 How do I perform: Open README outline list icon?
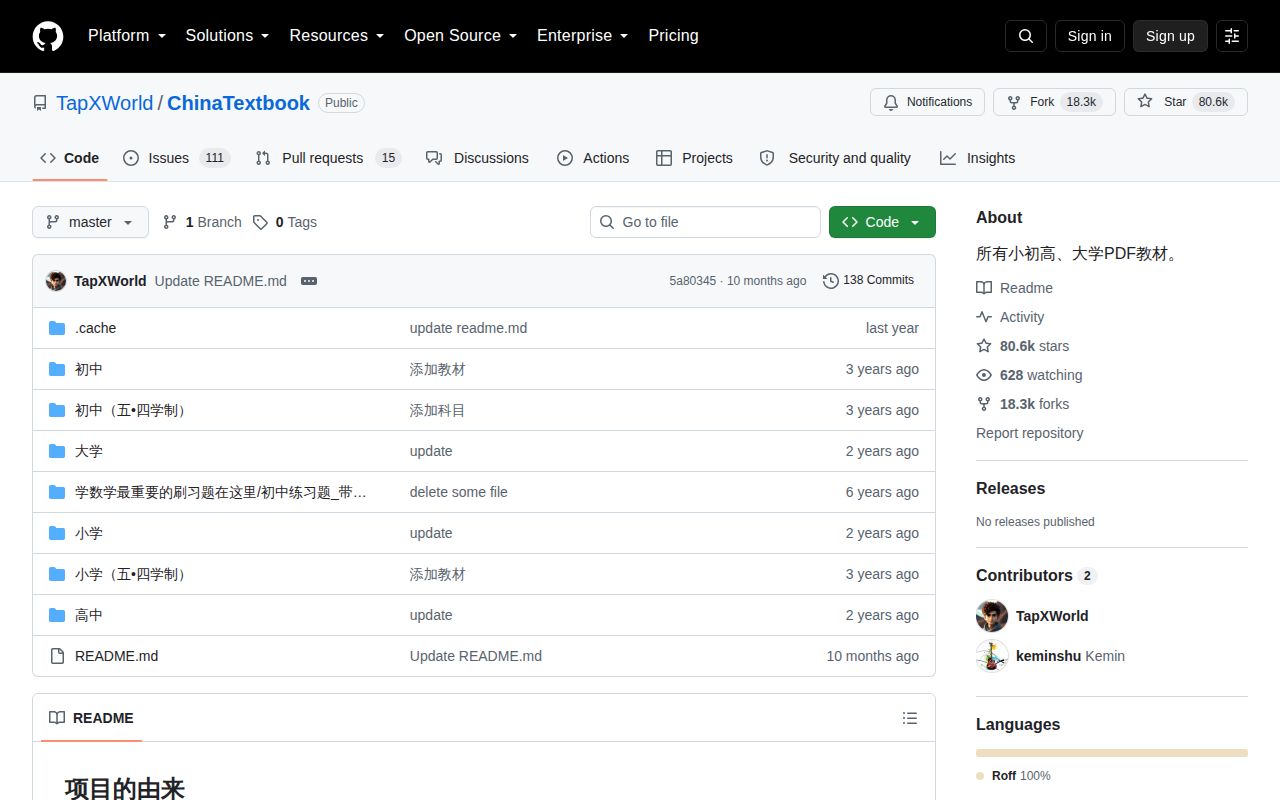pyautogui.click(x=909, y=718)
